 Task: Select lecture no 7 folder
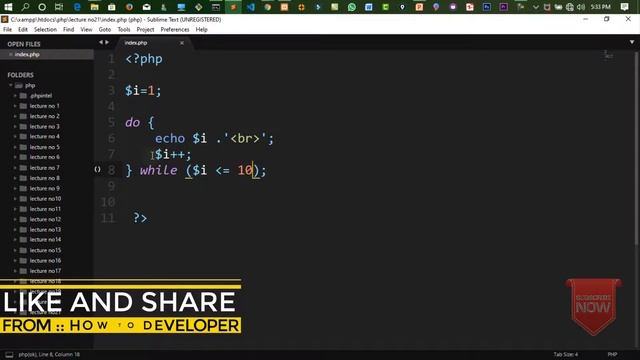tap(44, 168)
